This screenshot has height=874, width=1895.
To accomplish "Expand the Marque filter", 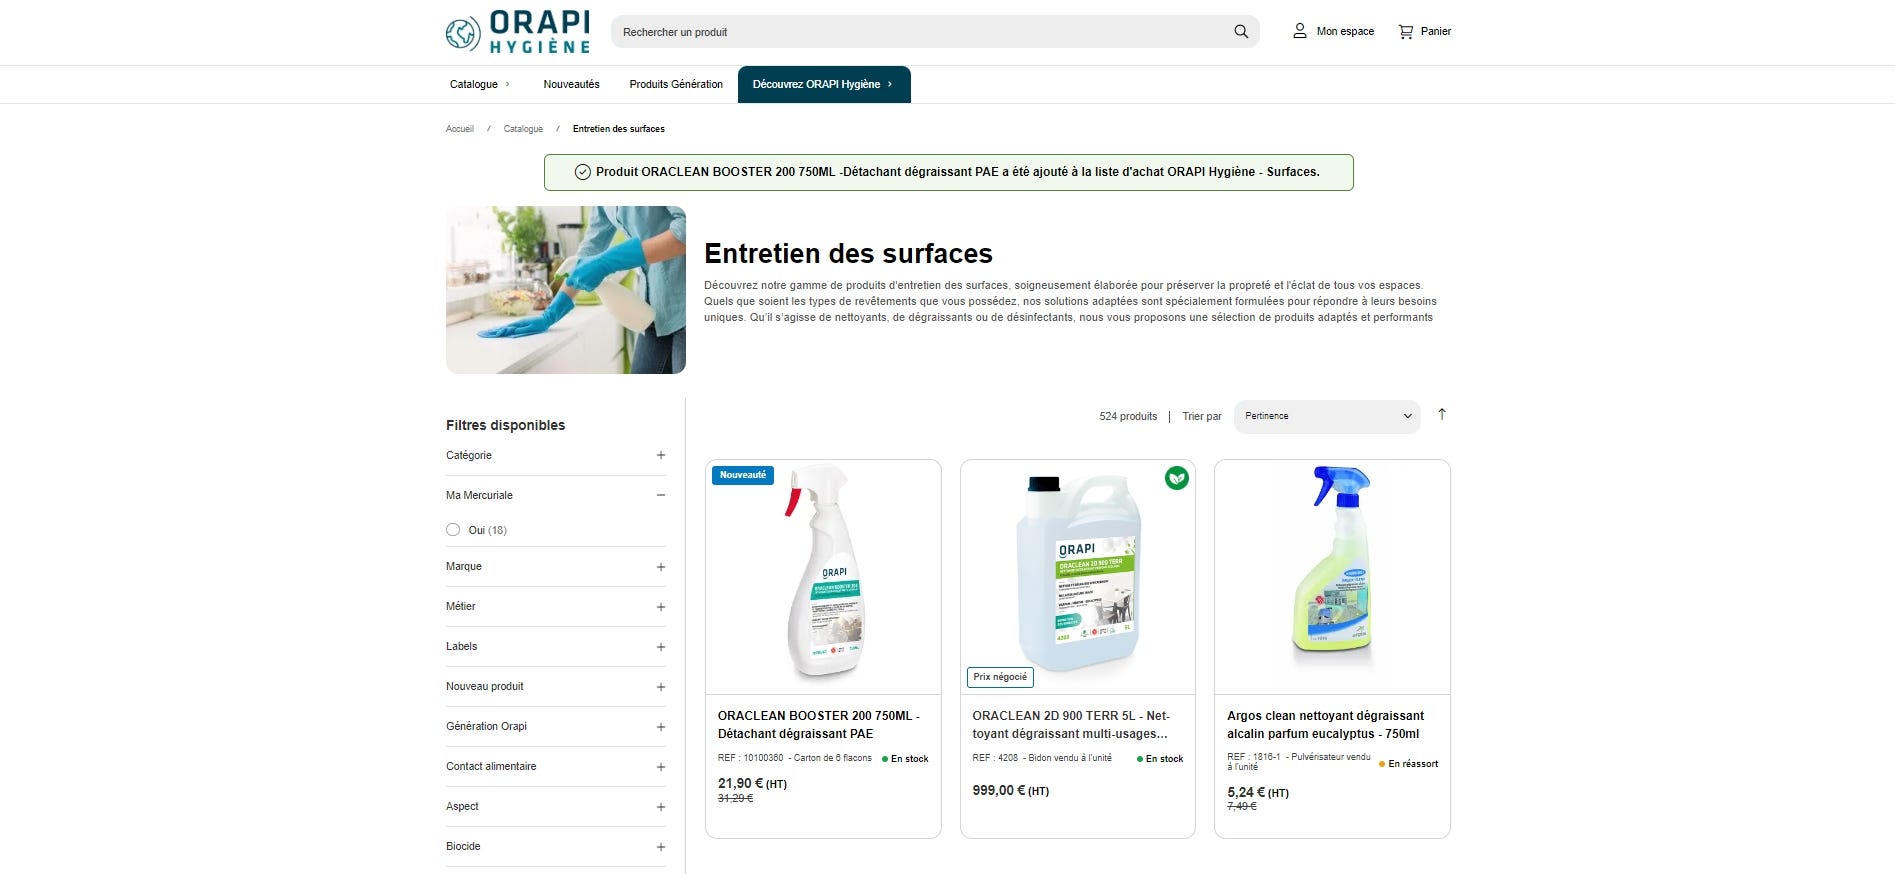I will pos(661,567).
